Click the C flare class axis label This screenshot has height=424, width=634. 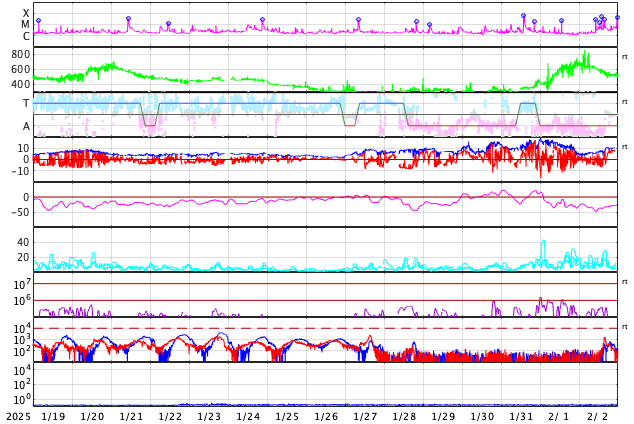(26, 37)
